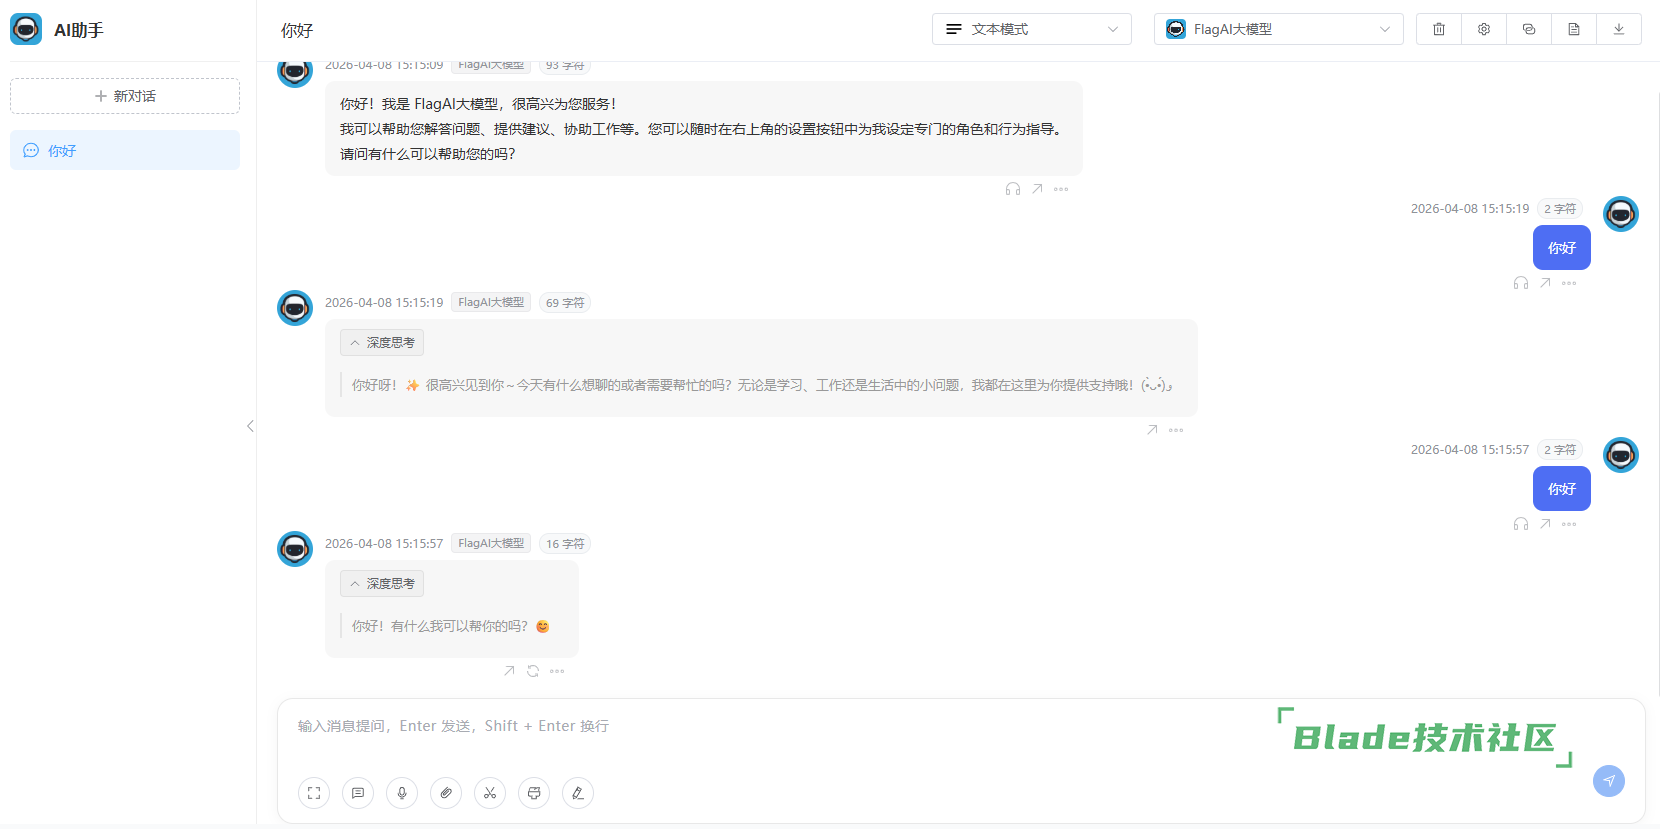Open the 文本模式 mode dropdown
The image size is (1660, 829).
coord(1031,29)
